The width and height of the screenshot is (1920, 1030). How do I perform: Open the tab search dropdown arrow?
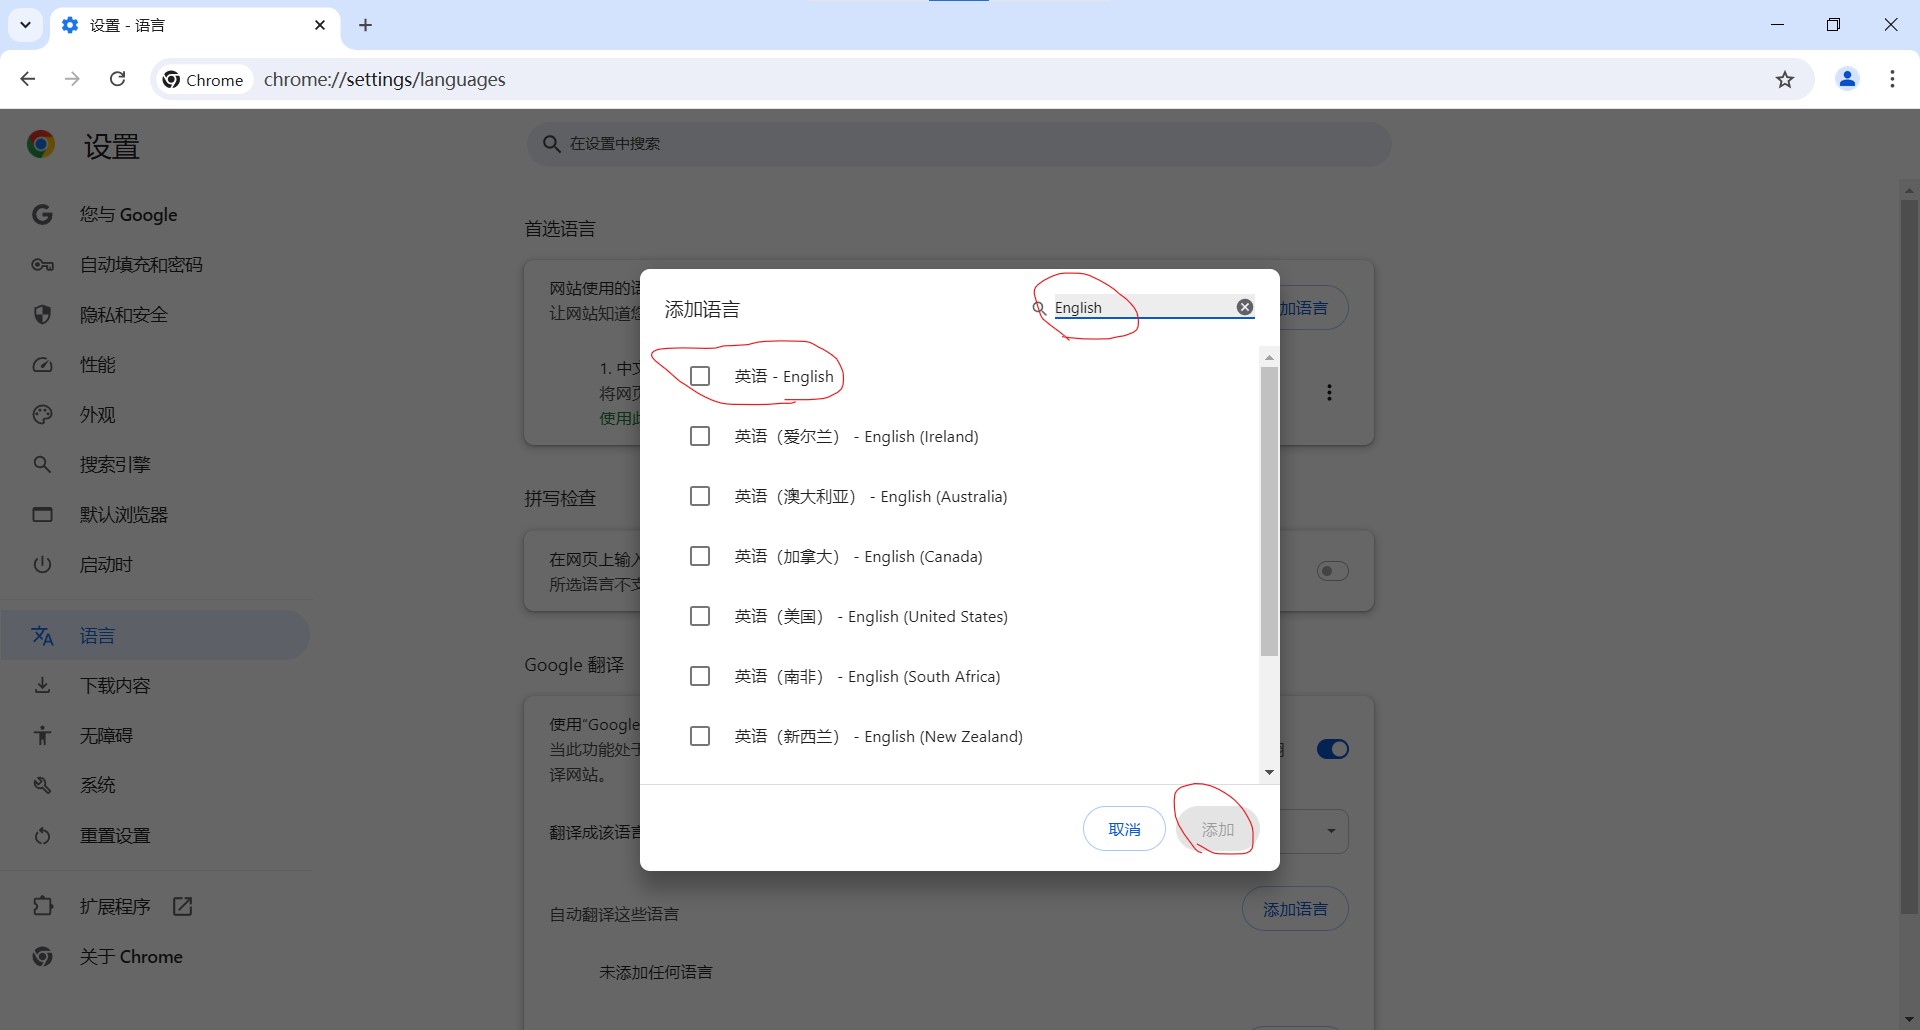[x=25, y=25]
